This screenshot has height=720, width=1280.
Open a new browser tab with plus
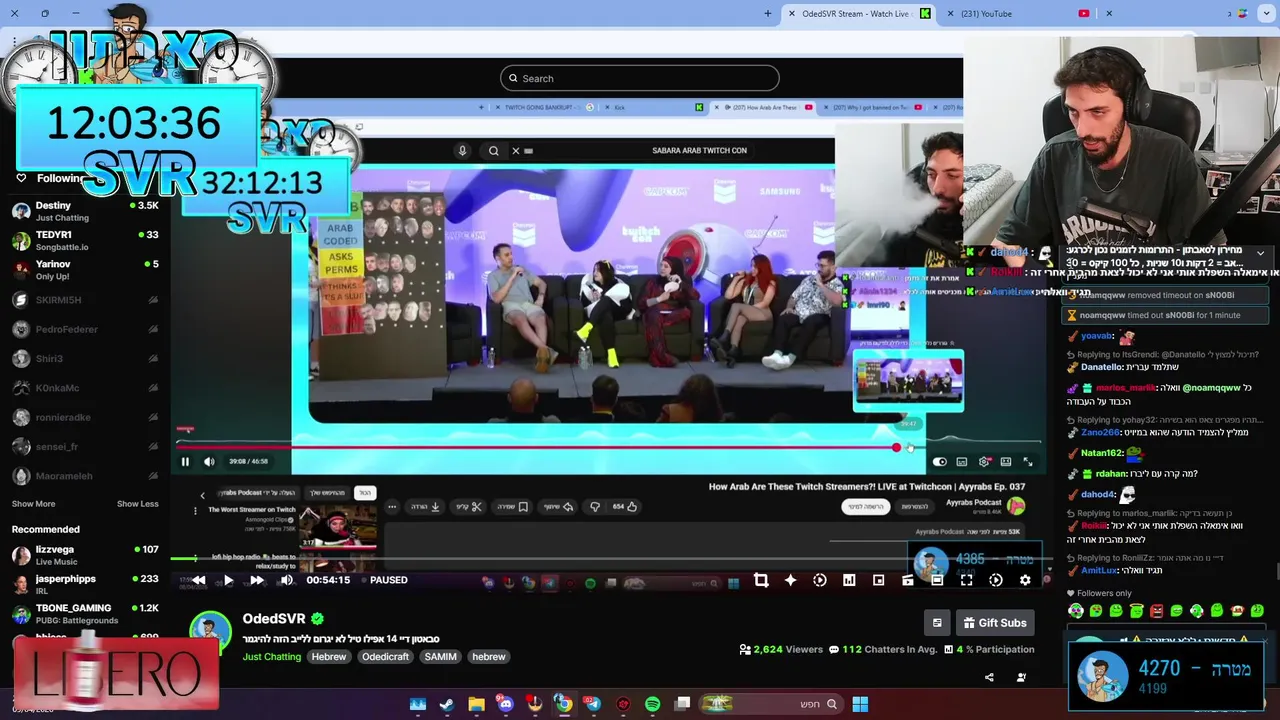(768, 14)
